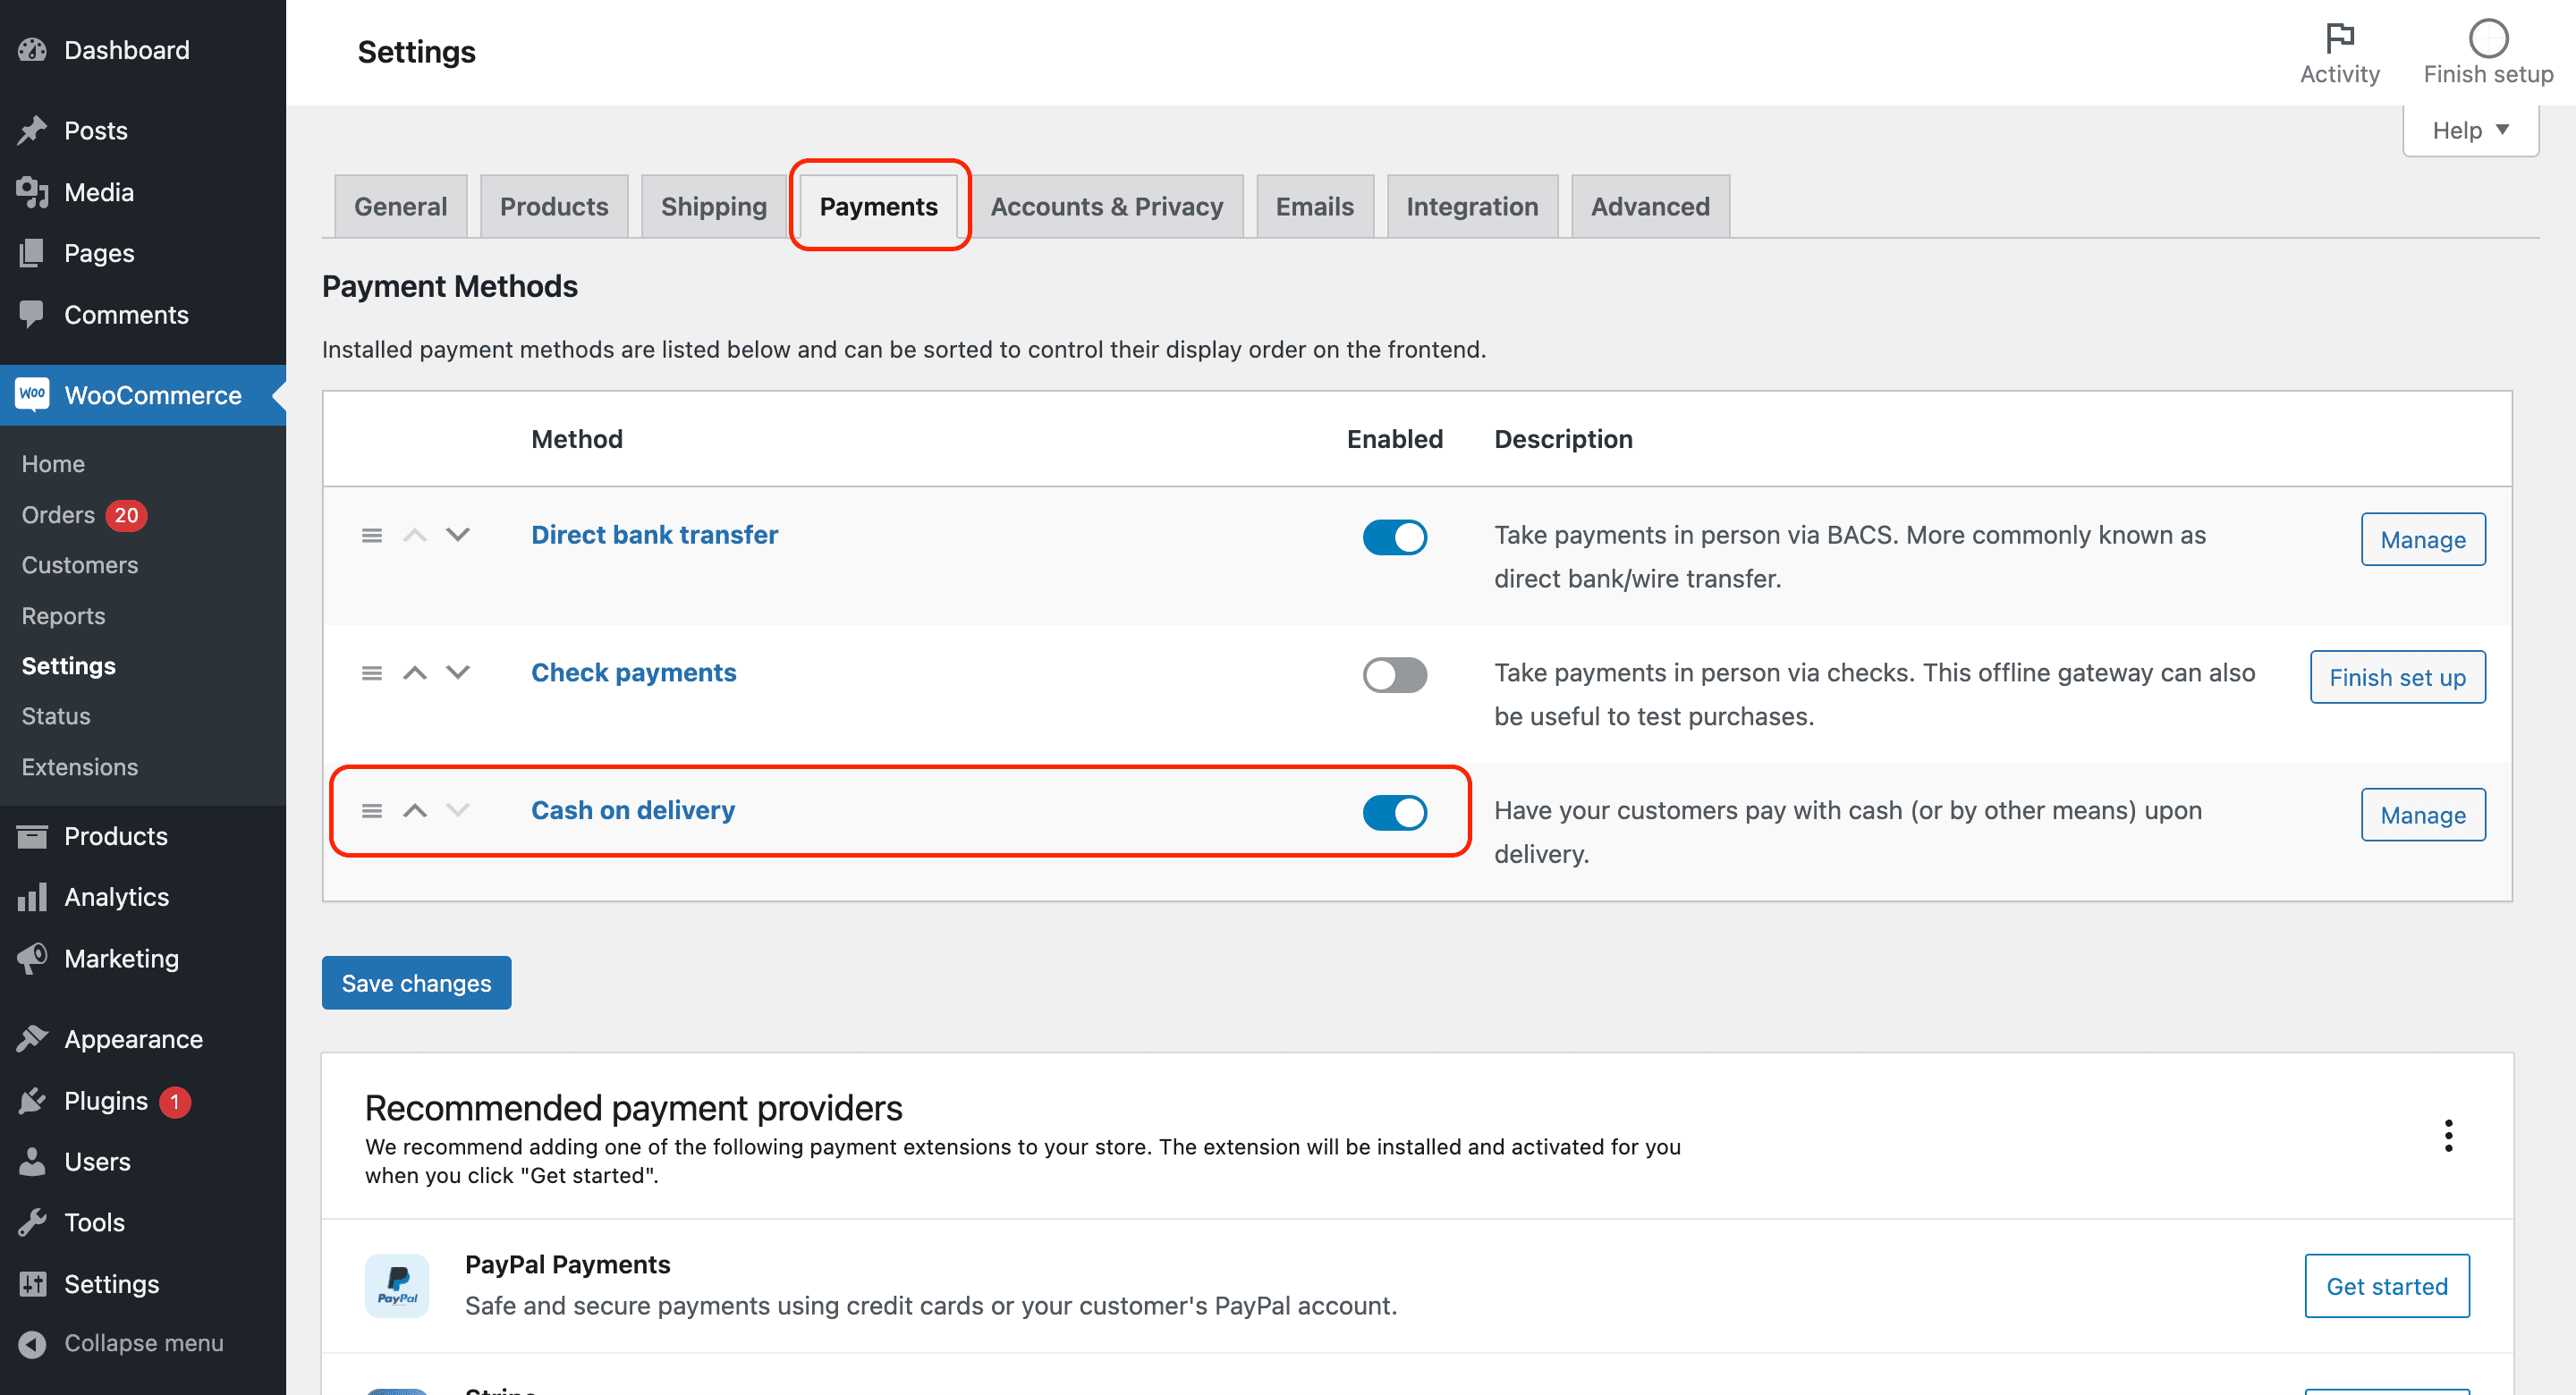This screenshot has height=1395, width=2576.
Task: Click the Collapse menu arrow icon
Action: click(x=32, y=1344)
